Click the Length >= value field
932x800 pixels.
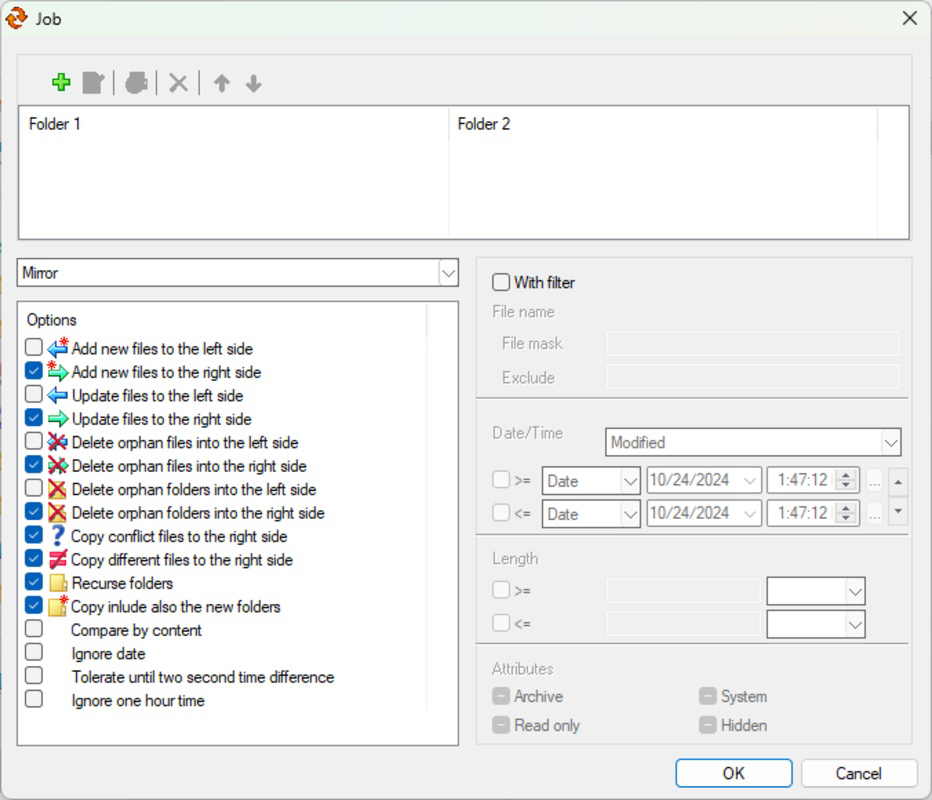[684, 591]
